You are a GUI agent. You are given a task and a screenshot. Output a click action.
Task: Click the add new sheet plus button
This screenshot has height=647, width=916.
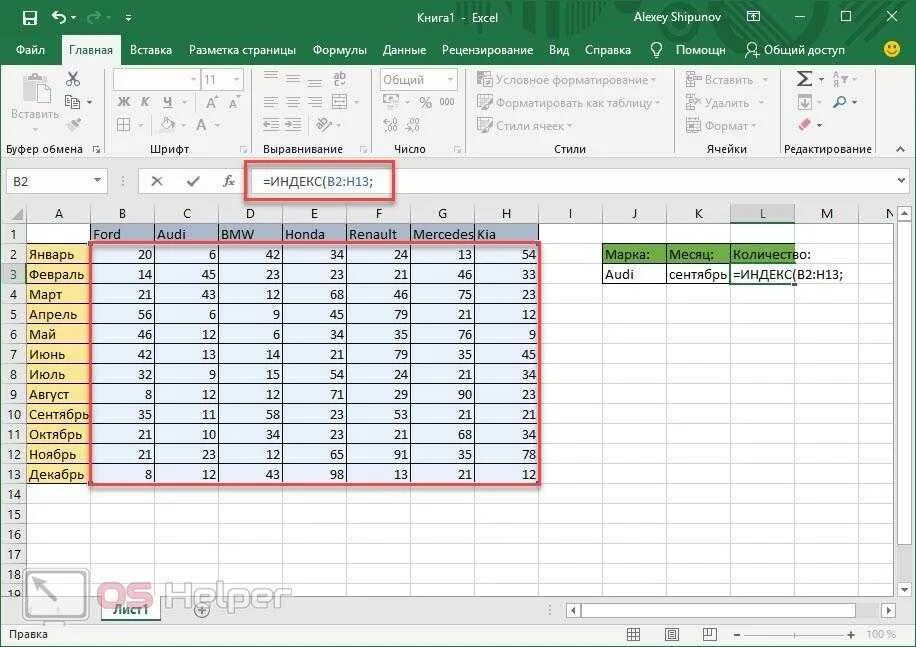pos(202,610)
